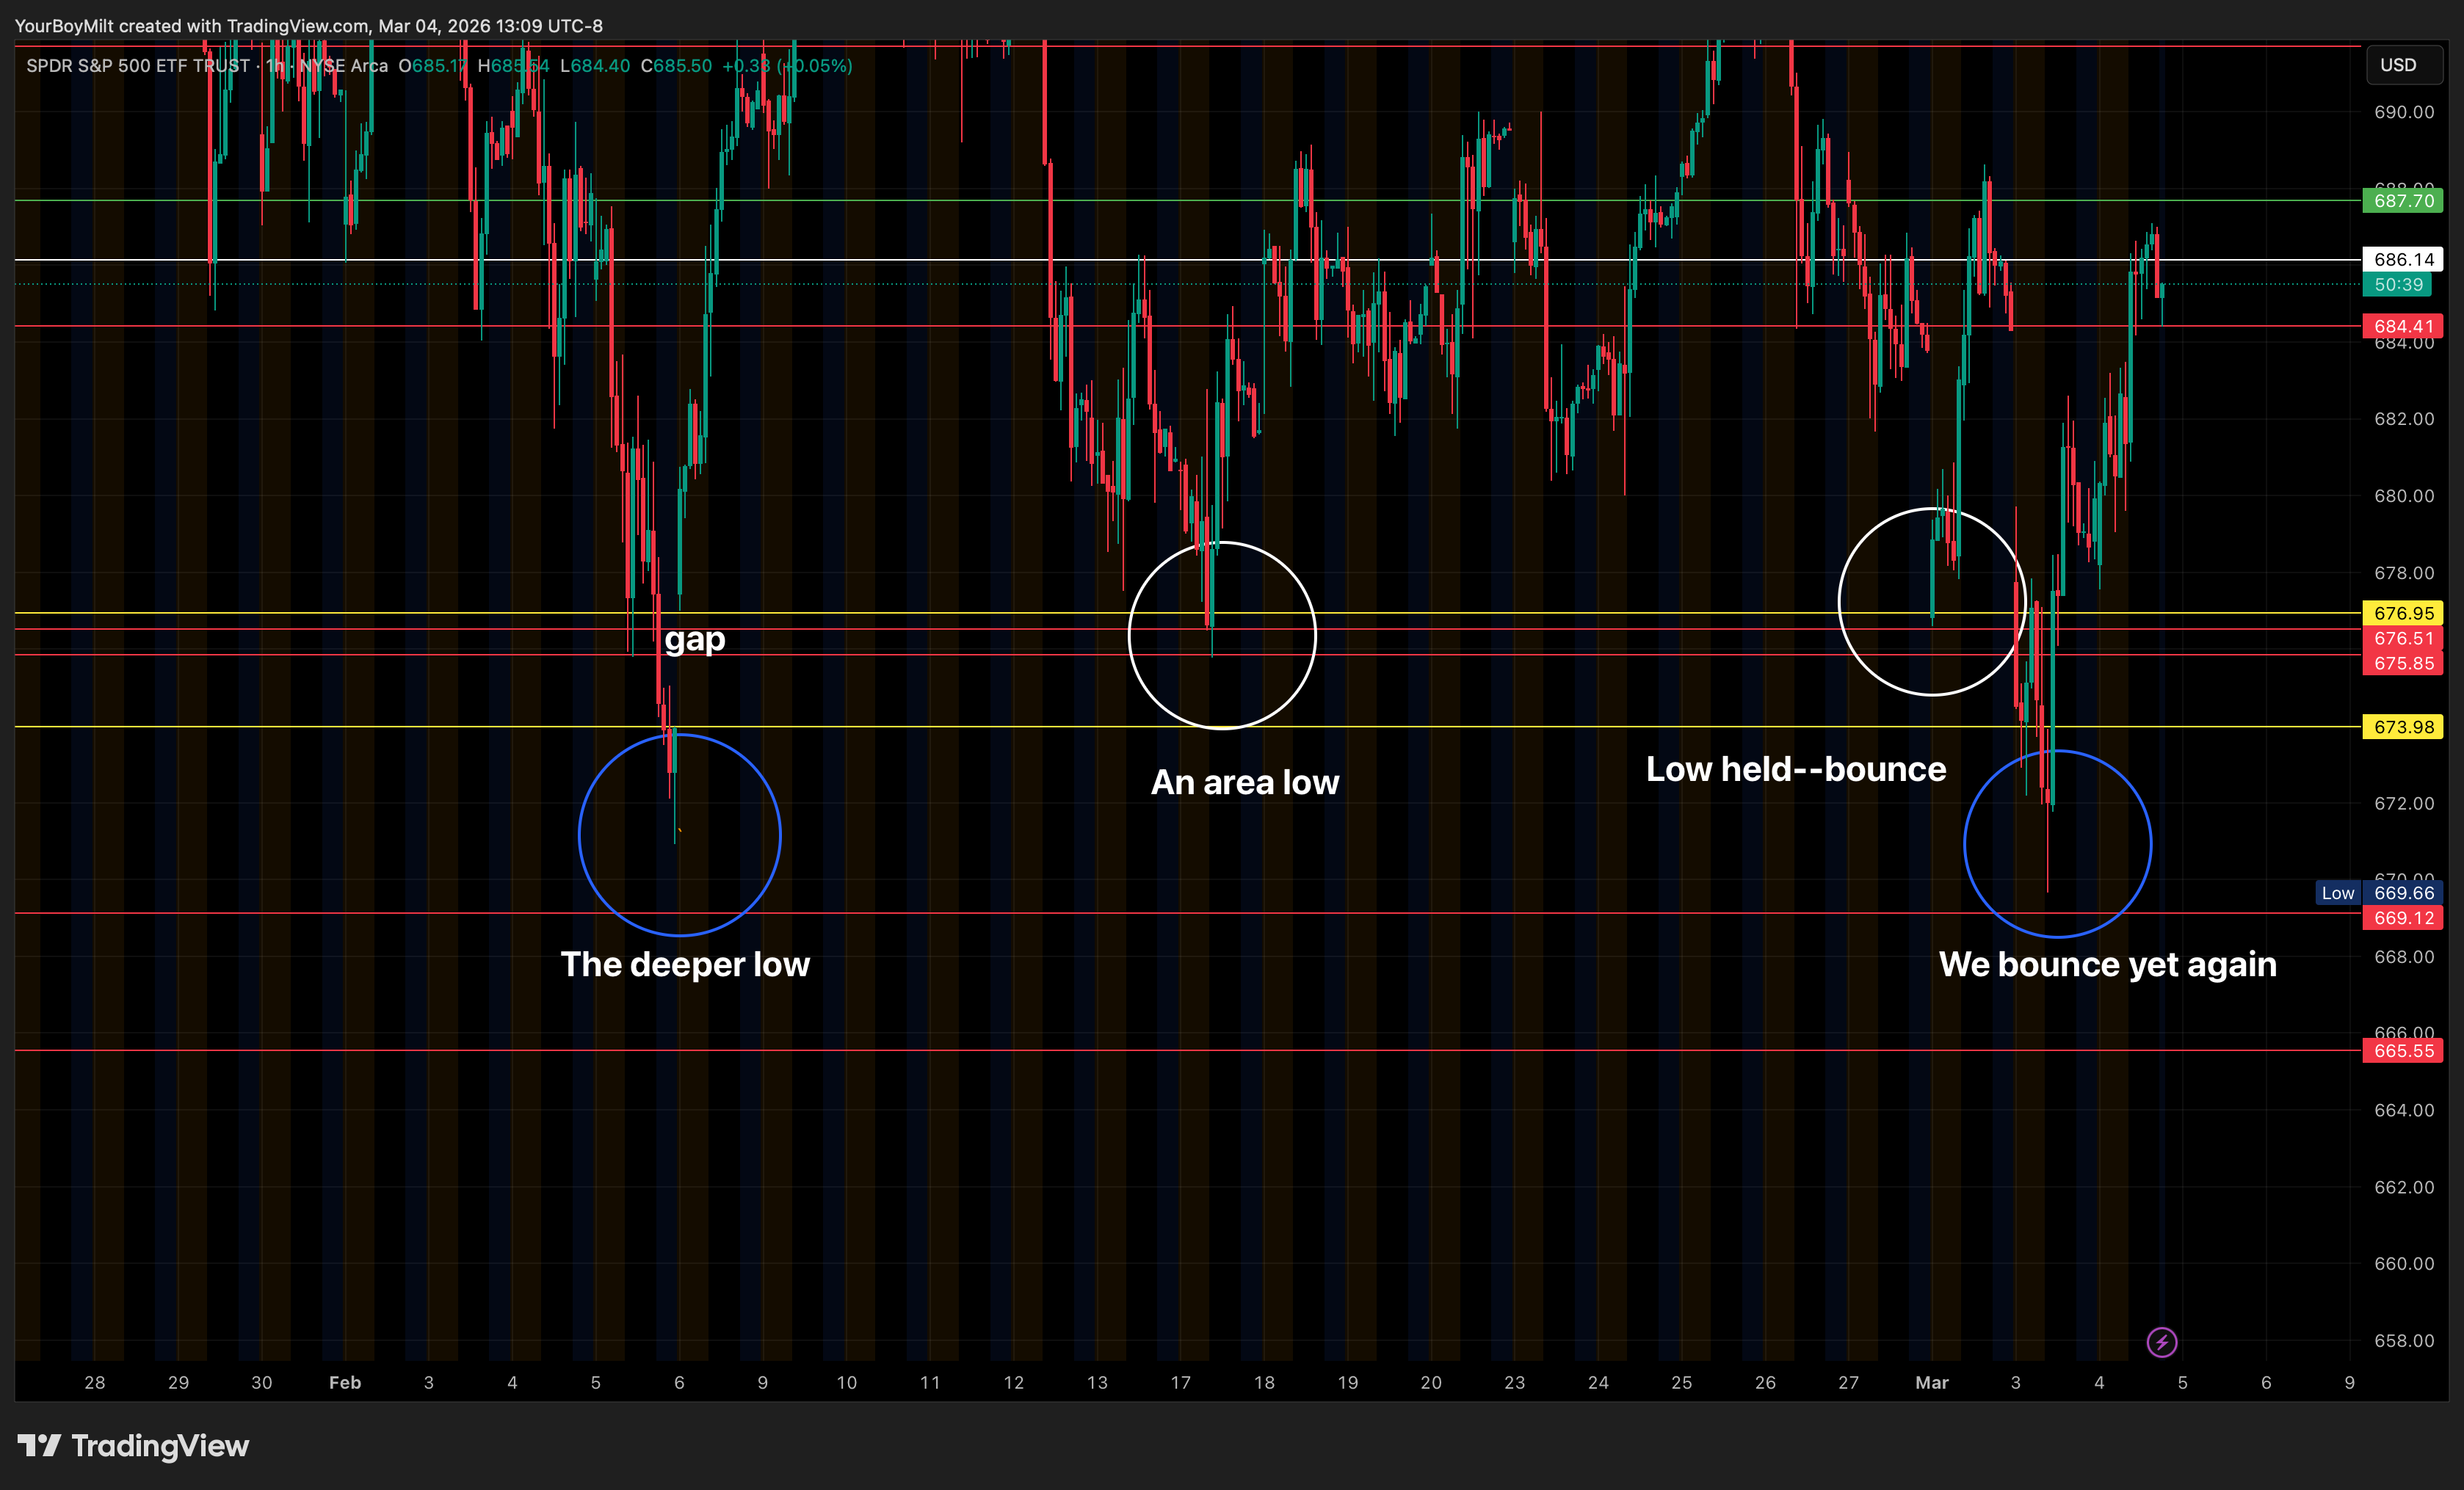Click the 'We bounce yet again' annotation

(2107, 964)
